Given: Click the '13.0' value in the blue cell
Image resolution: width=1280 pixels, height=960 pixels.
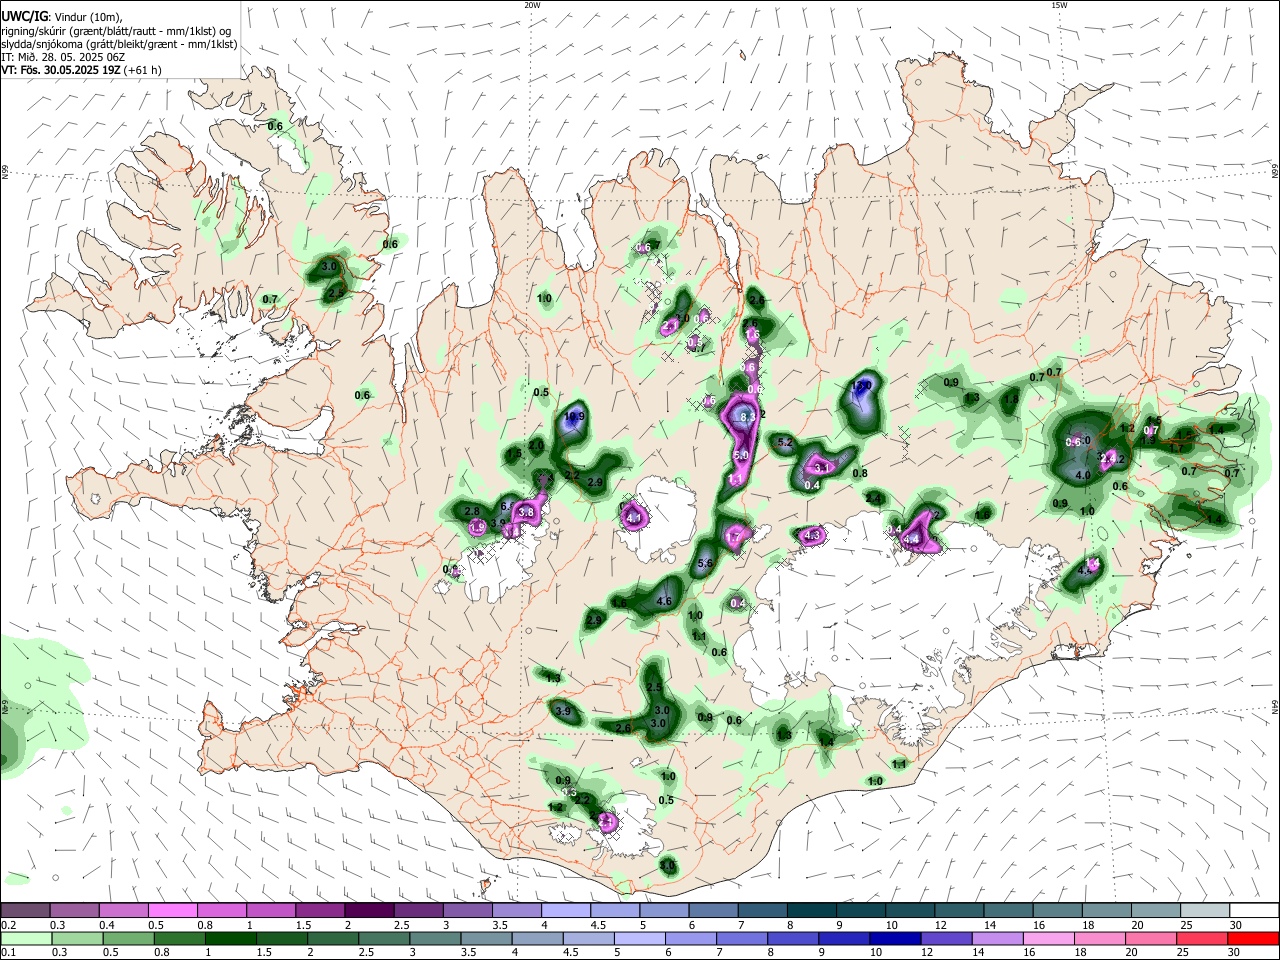Looking at the screenshot, I should [861, 385].
